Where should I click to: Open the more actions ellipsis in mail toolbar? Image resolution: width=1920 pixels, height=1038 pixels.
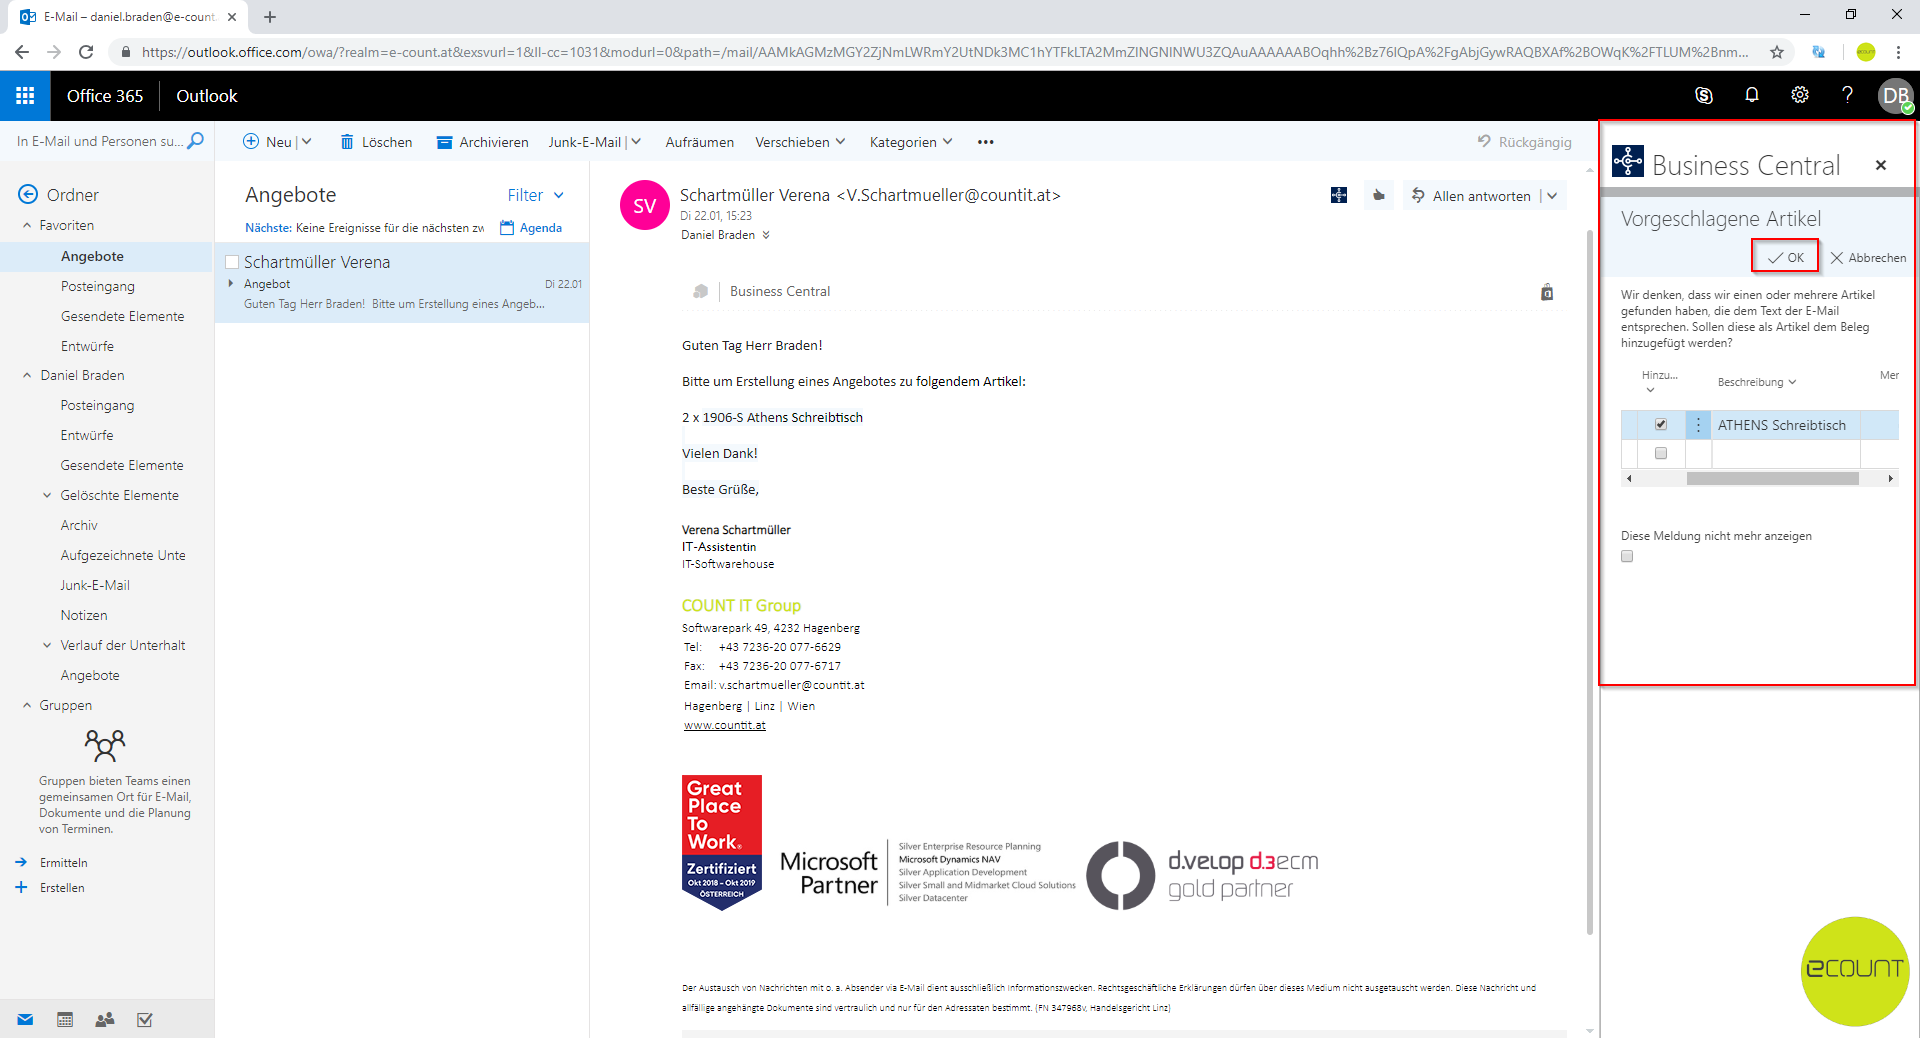pos(986,142)
